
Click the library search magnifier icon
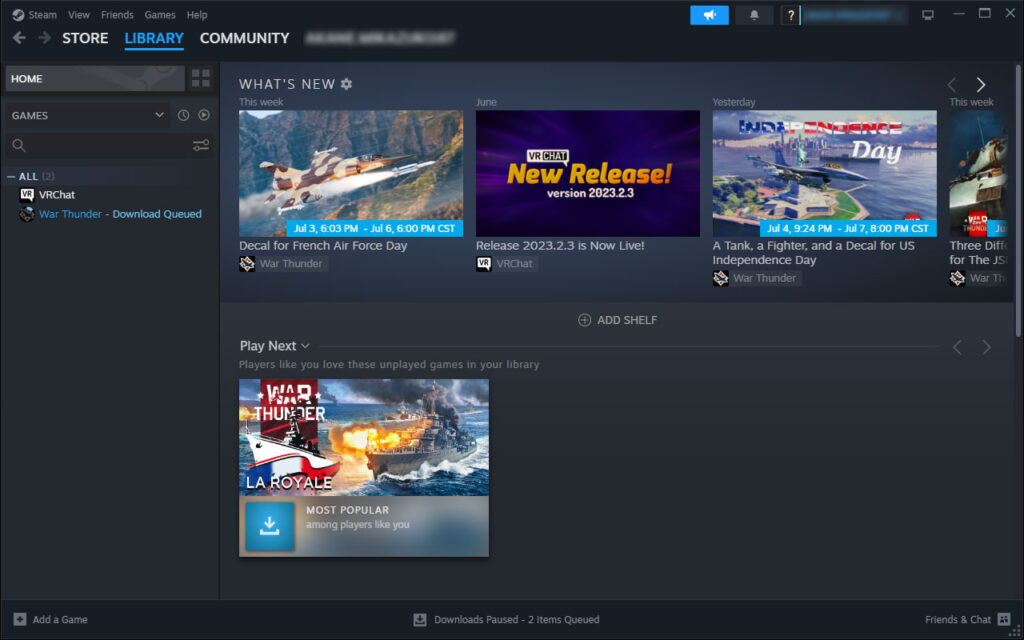coord(19,145)
